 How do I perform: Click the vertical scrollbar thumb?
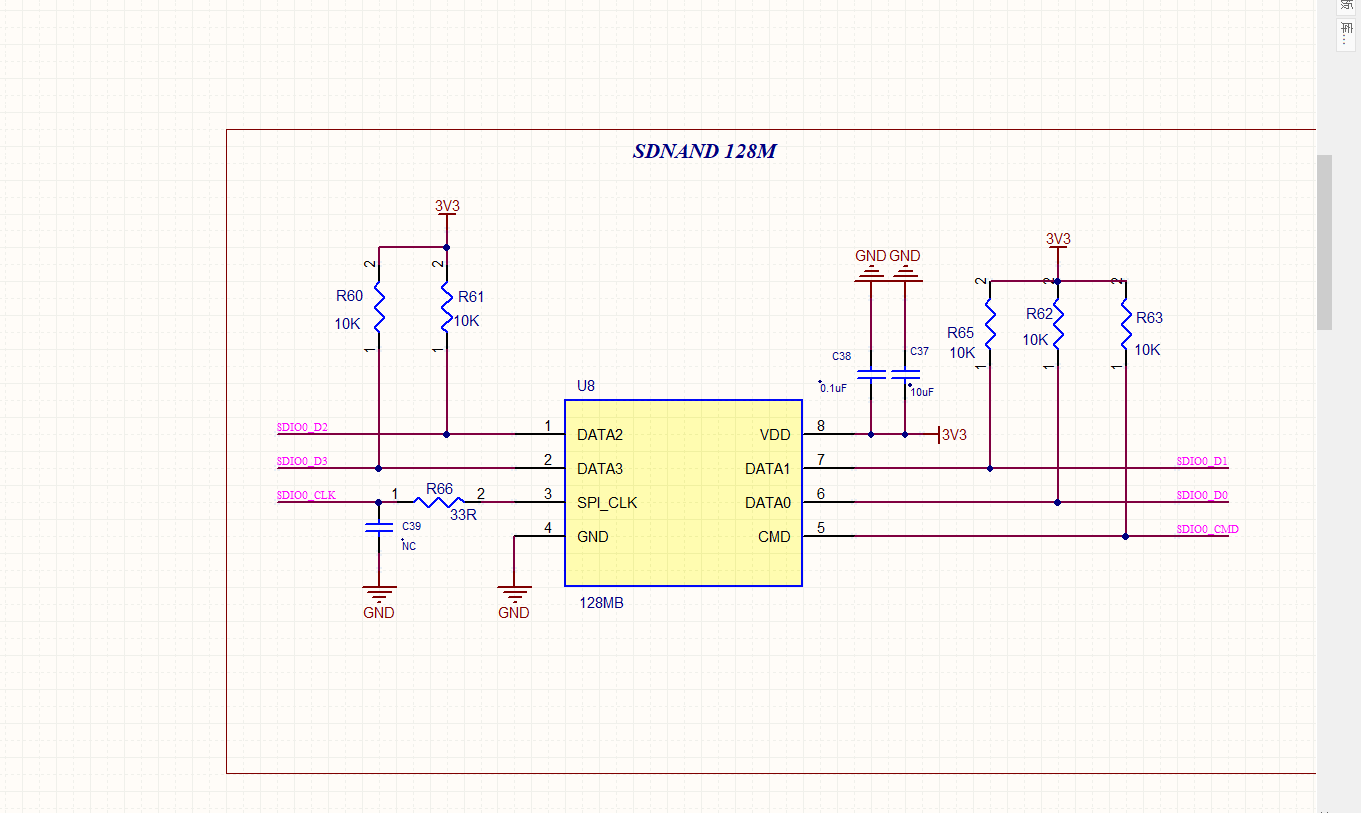[1324, 242]
